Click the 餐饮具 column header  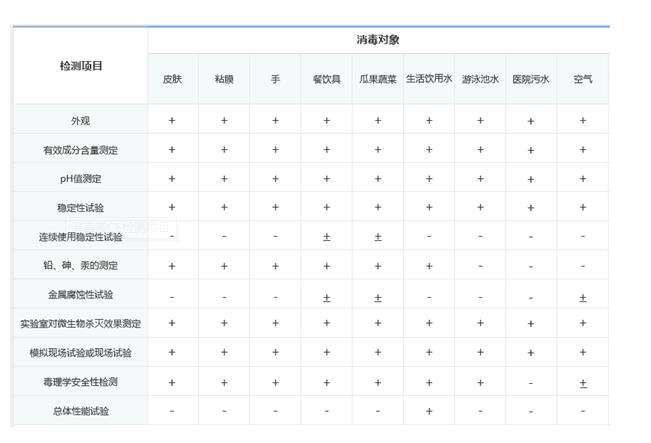(326, 79)
